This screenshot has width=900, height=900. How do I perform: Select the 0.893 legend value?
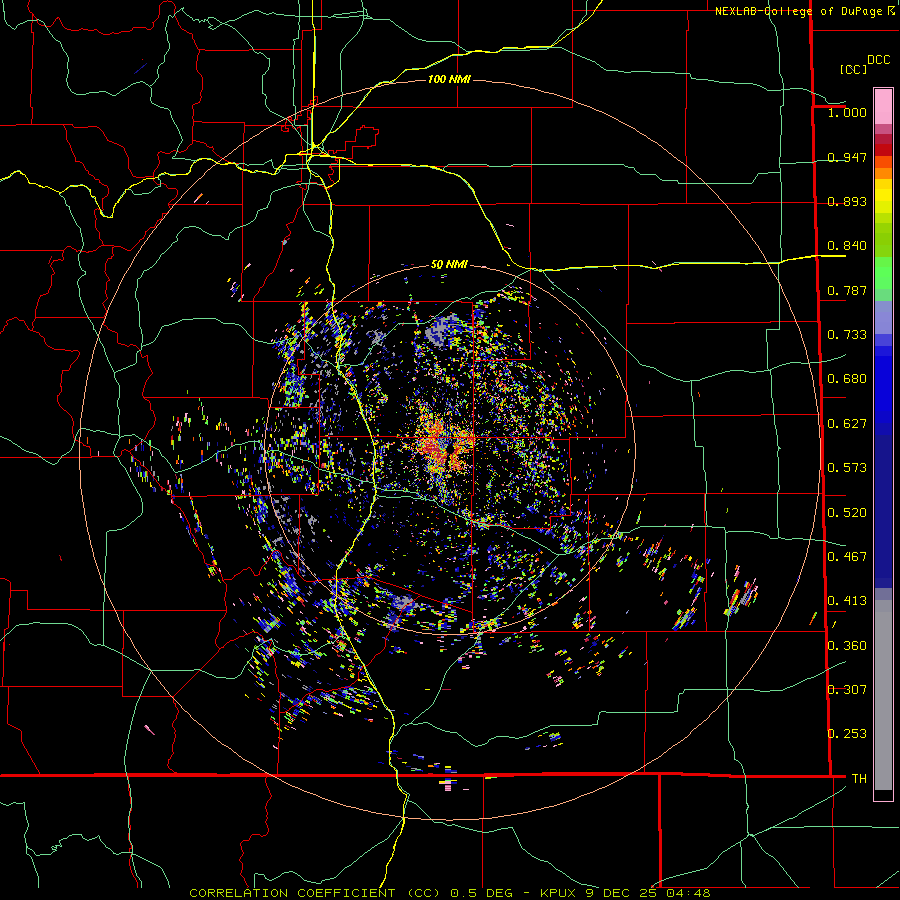847,201
